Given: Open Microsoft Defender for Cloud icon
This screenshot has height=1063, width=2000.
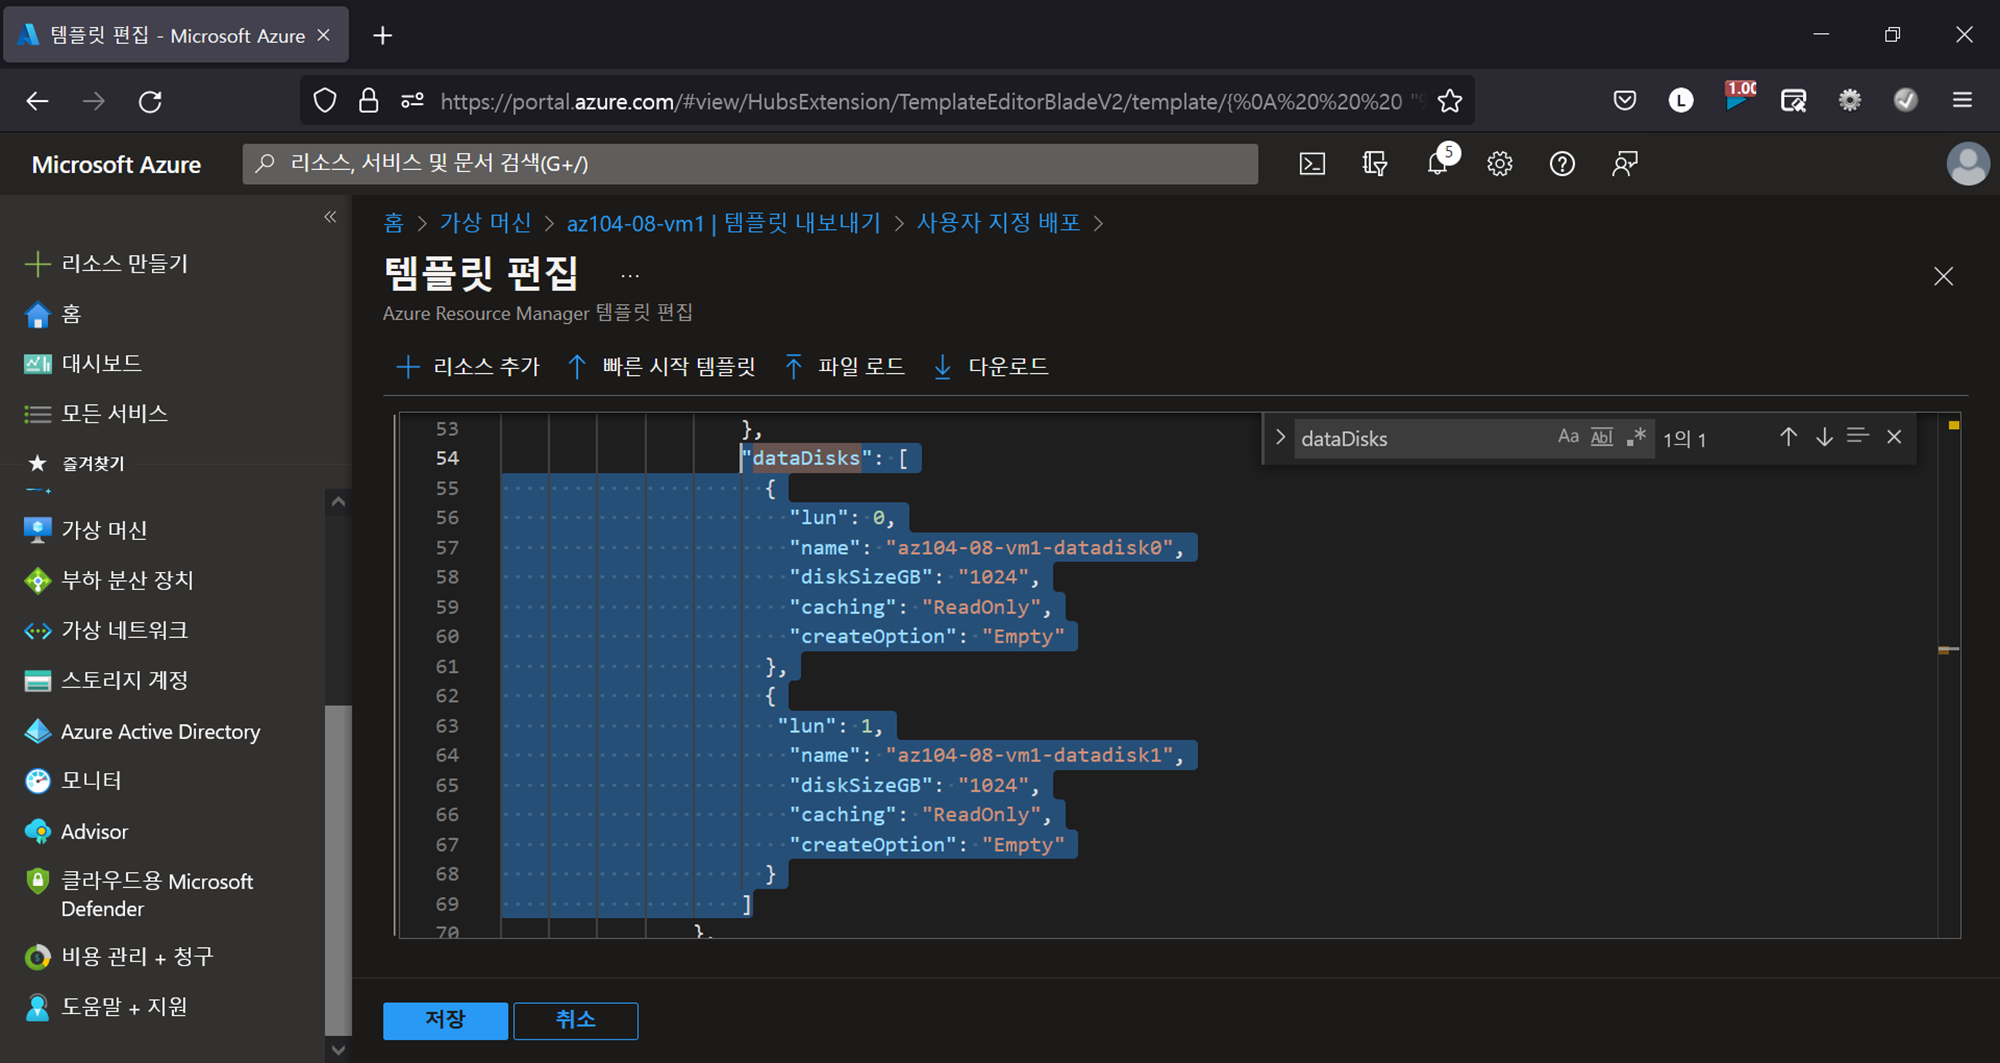Looking at the screenshot, I should (x=37, y=881).
